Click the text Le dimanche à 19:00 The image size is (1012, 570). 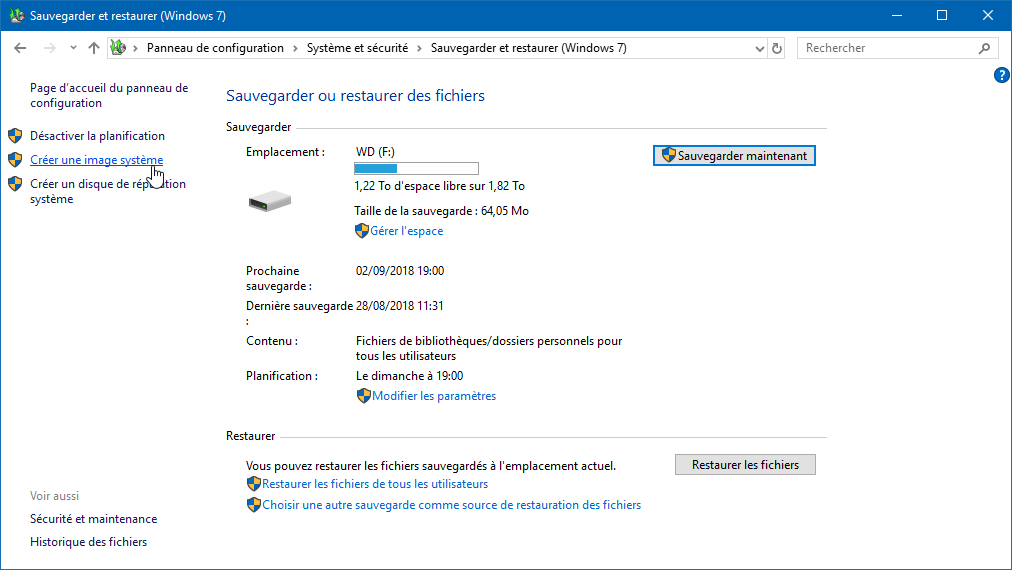click(x=409, y=376)
